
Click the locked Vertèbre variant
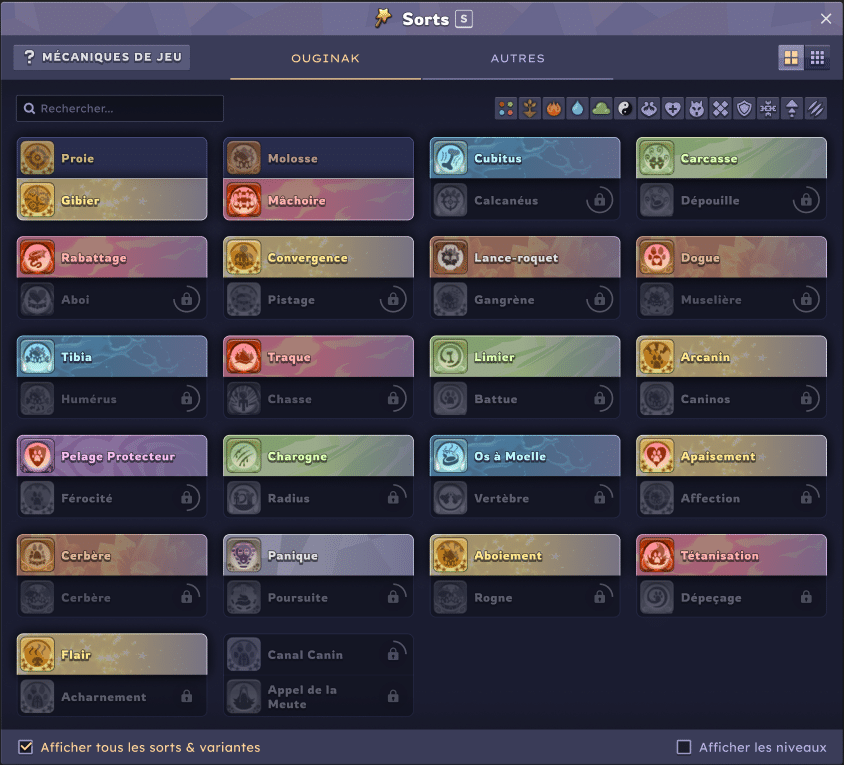point(525,498)
